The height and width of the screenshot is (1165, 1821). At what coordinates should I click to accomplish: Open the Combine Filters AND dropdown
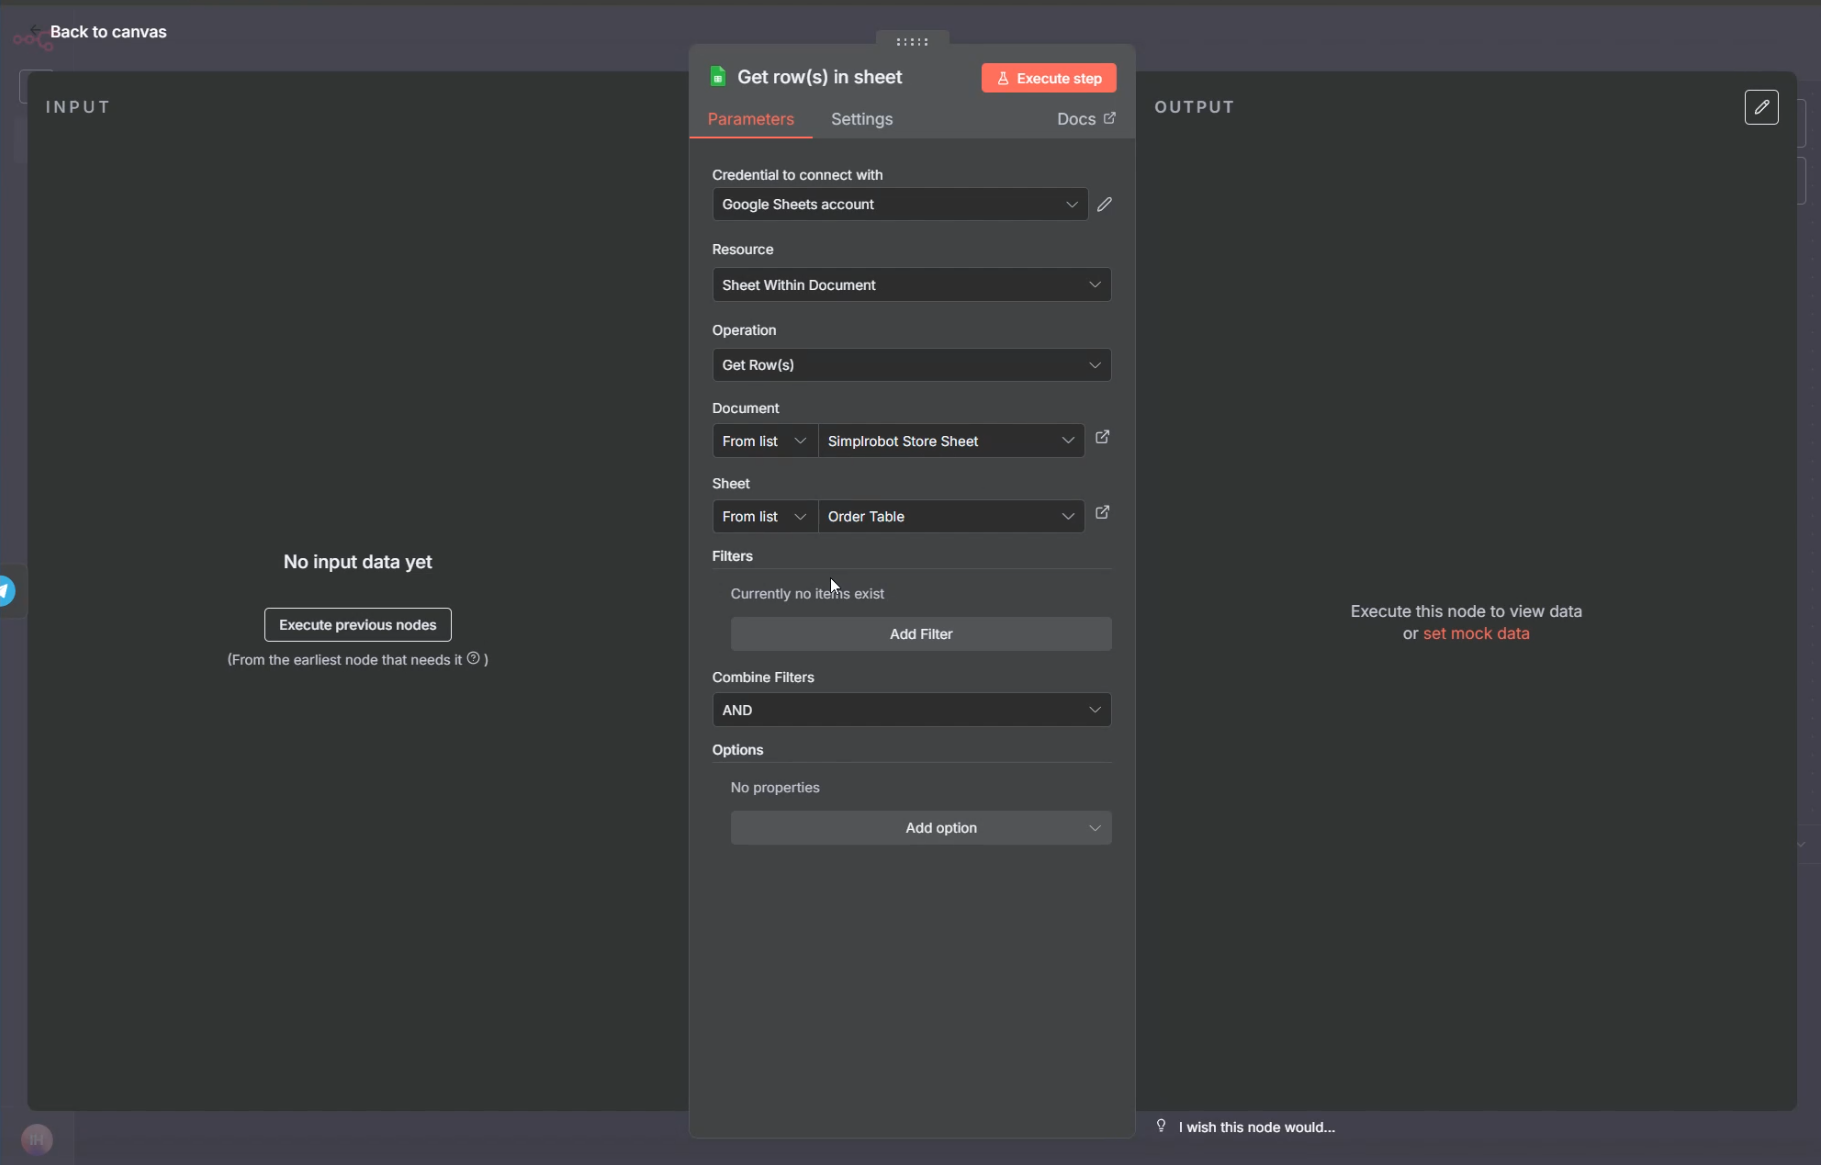911,710
